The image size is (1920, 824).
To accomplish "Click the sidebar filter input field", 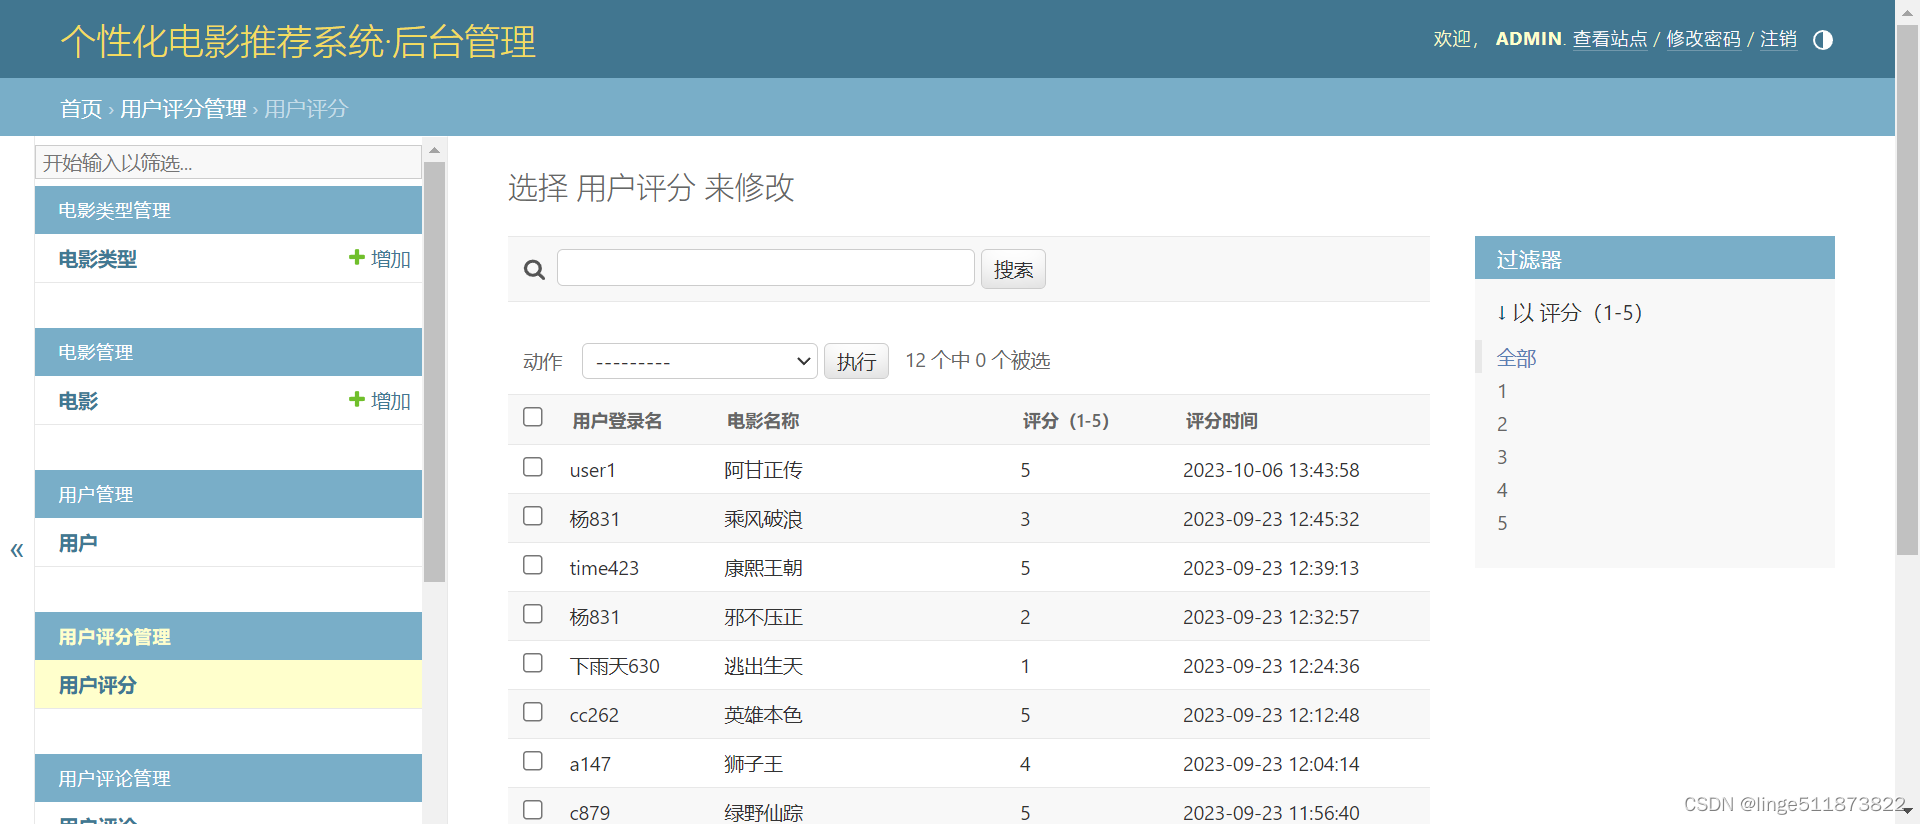I will point(228,162).
